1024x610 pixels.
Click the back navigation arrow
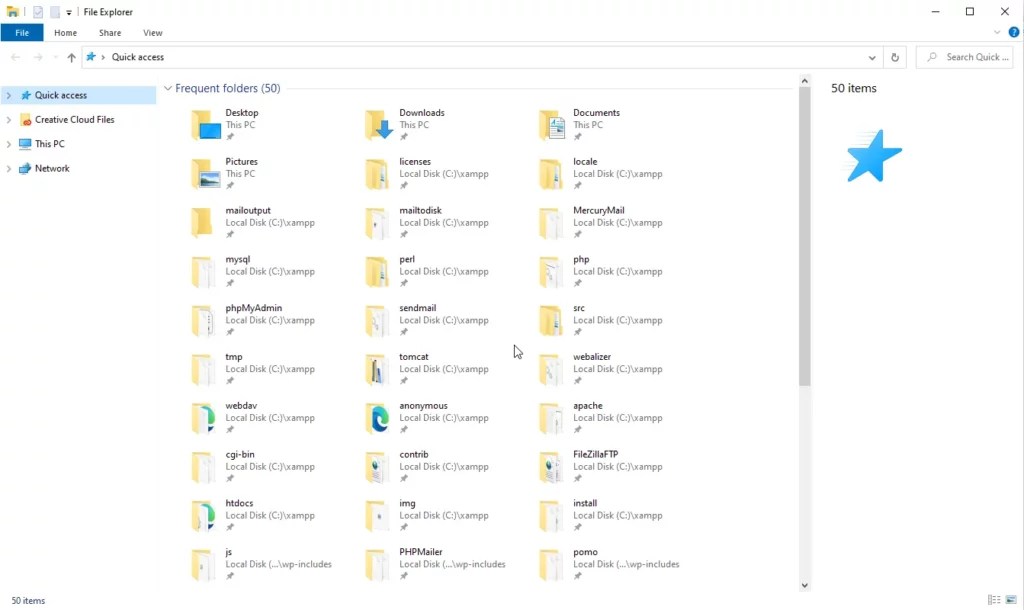tap(15, 57)
